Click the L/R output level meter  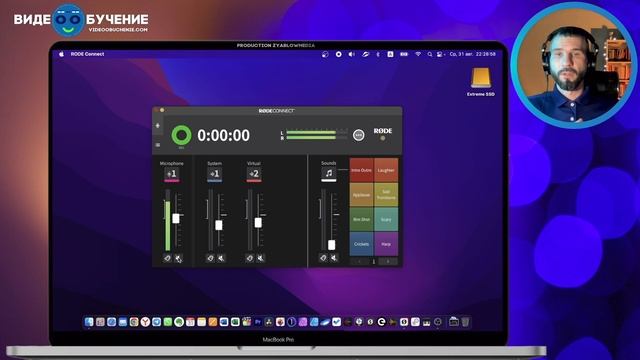[314, 135]
